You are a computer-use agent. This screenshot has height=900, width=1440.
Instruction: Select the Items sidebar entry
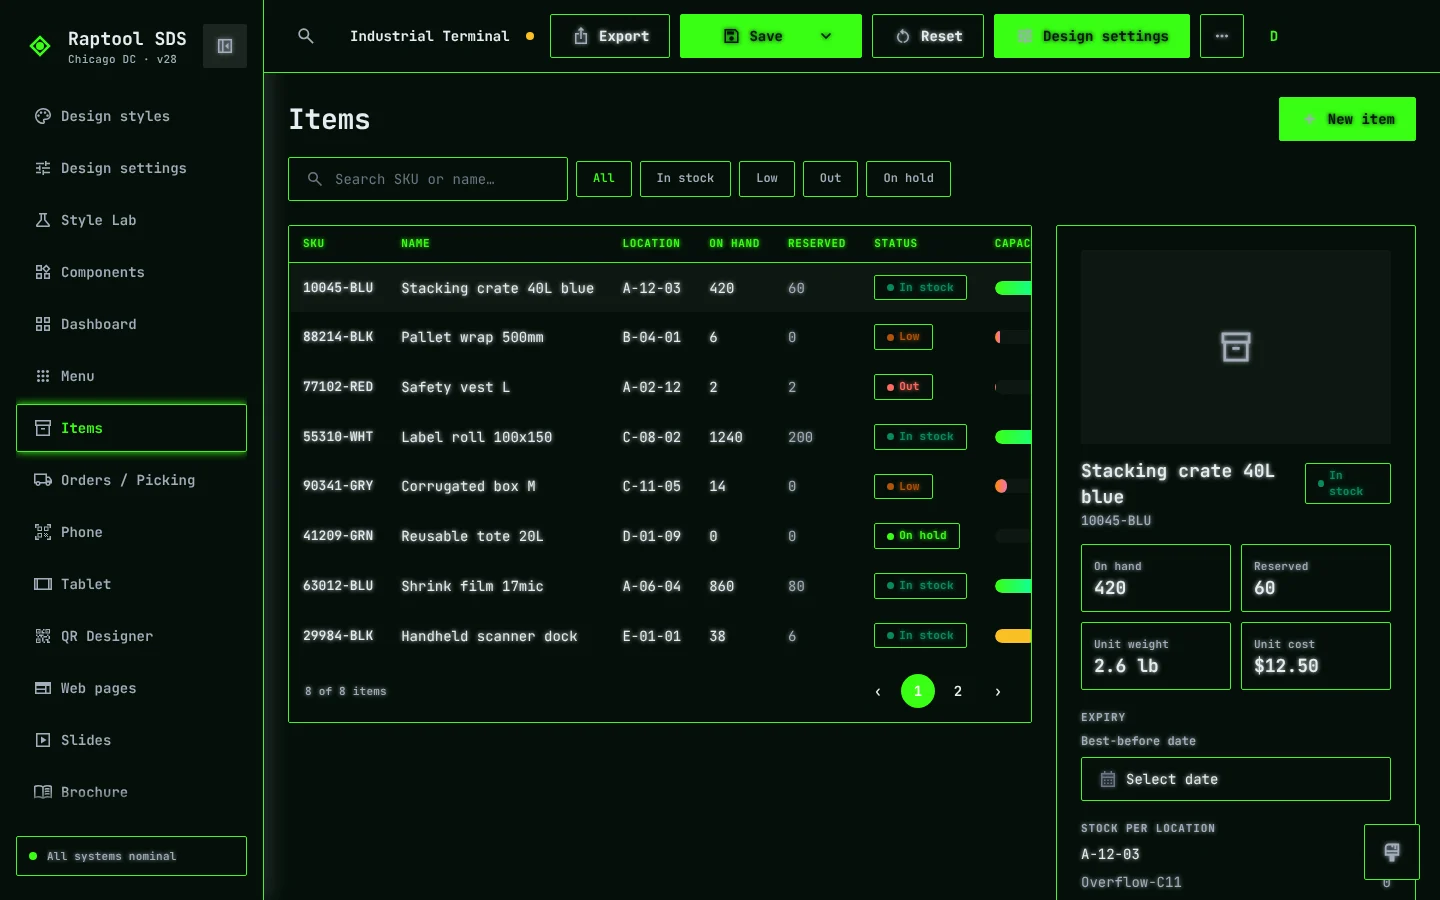point(131,428)
